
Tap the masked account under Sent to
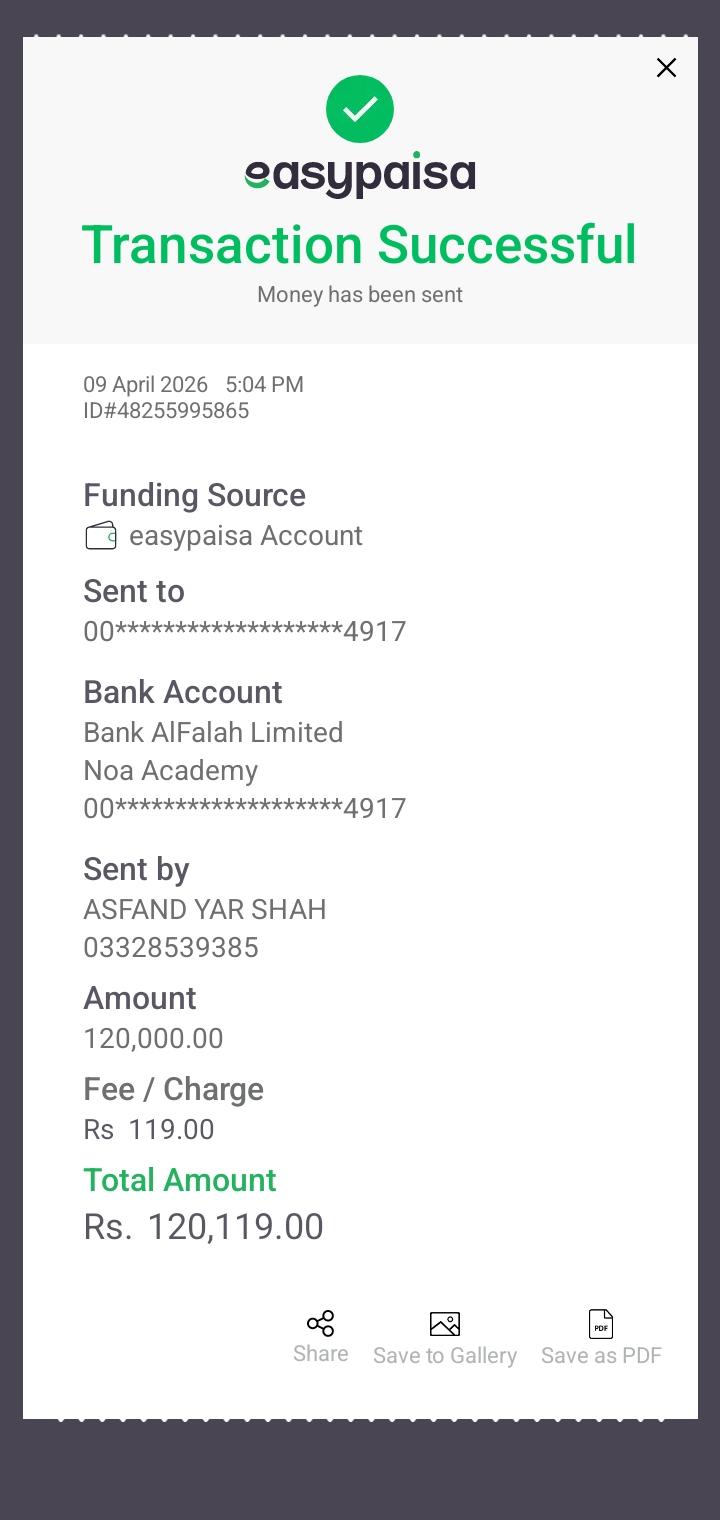[x=245, y=632]
